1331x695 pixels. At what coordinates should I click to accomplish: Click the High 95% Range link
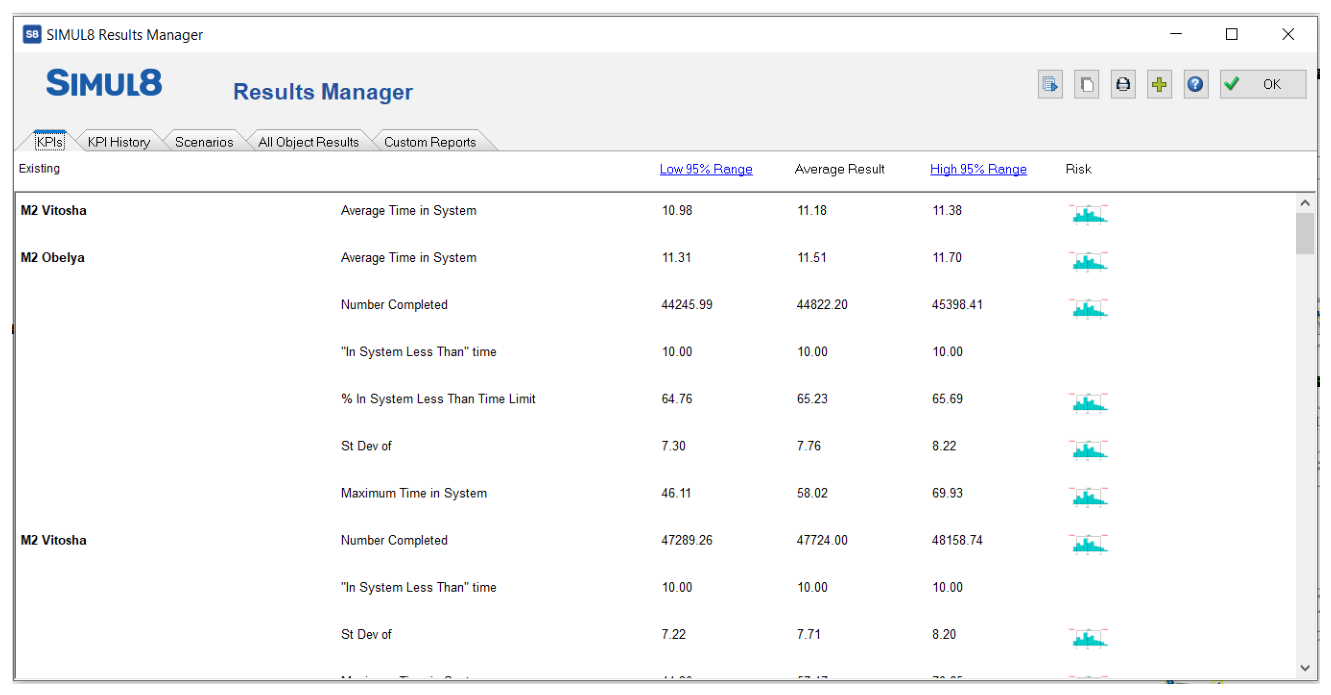(978, 169)
